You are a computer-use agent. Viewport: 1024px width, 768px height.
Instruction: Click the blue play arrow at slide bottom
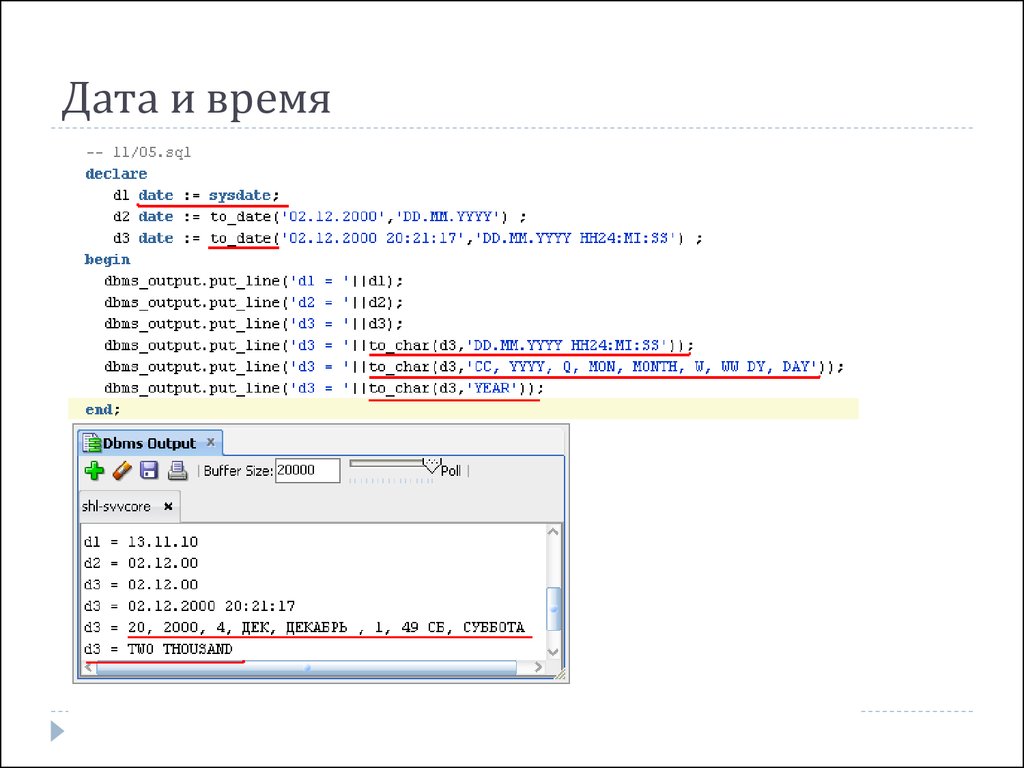coord(57,731)
